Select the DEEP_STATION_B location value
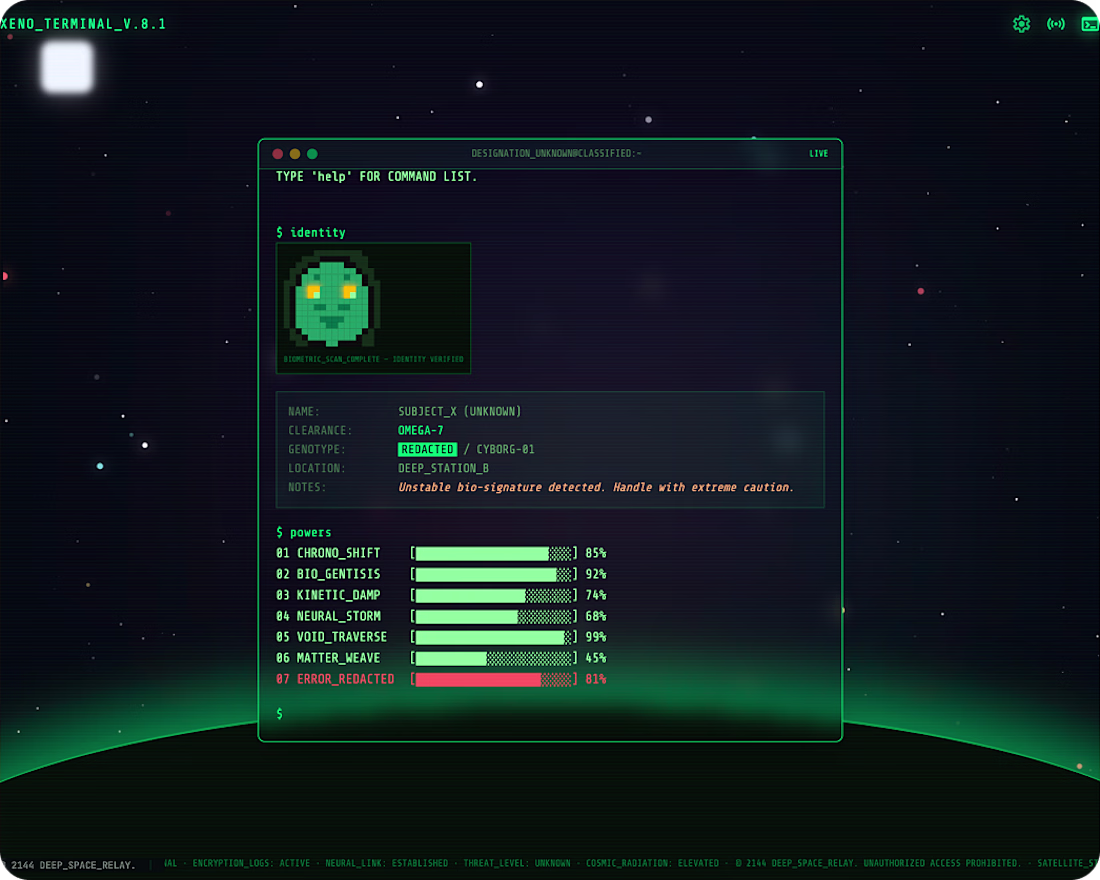This screenshot has height=880, width=1100. (x=443, y=468)
